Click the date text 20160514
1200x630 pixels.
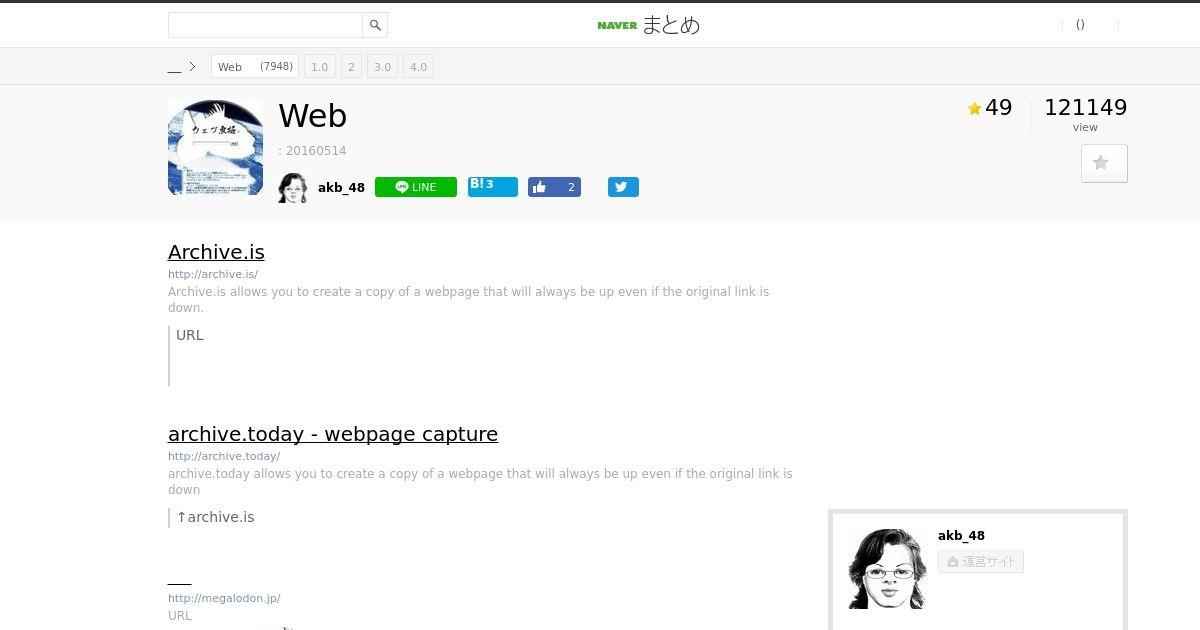click(315, 151)
